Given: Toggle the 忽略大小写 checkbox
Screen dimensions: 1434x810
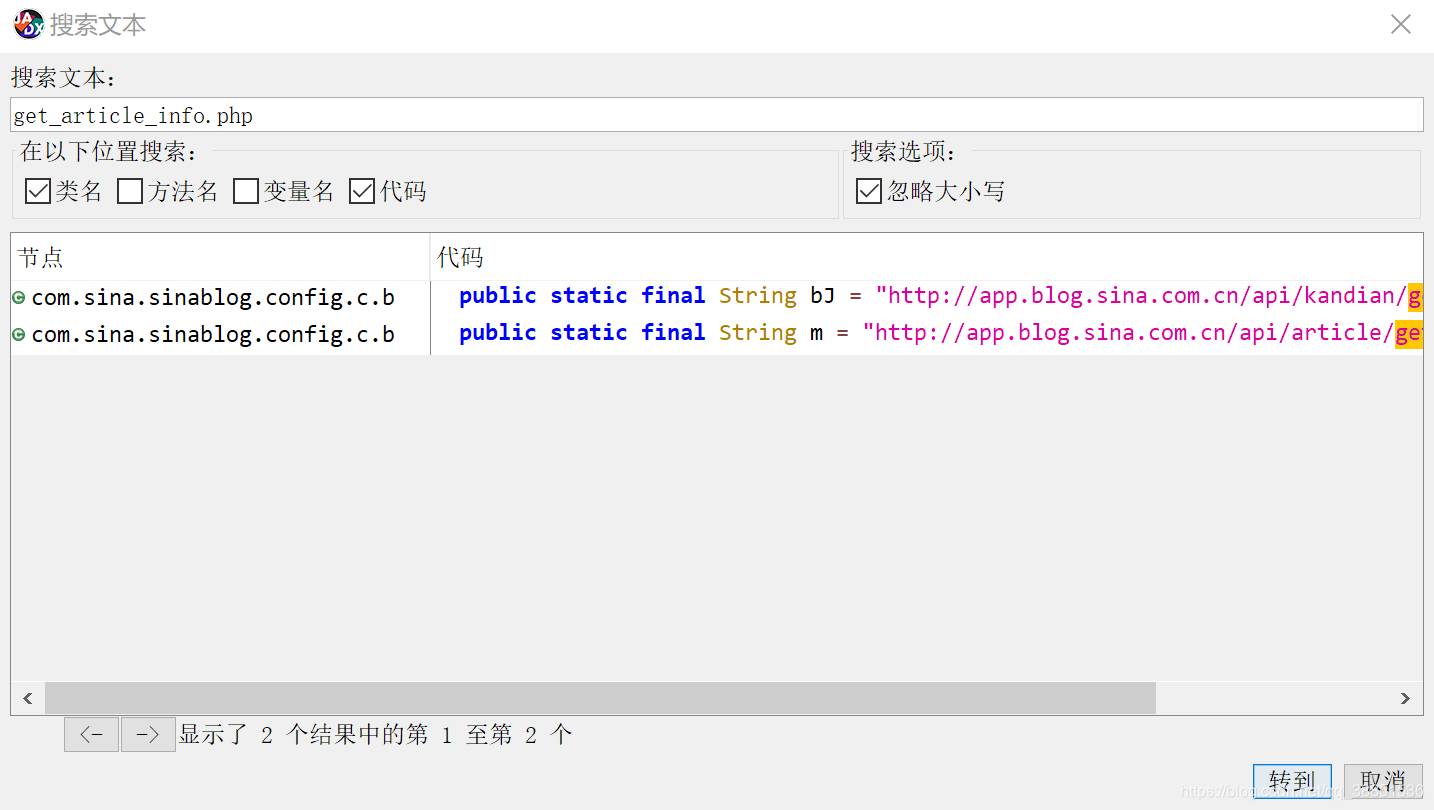Looking at the screenshot, I should pyautogui.click(x=869, y=191).
